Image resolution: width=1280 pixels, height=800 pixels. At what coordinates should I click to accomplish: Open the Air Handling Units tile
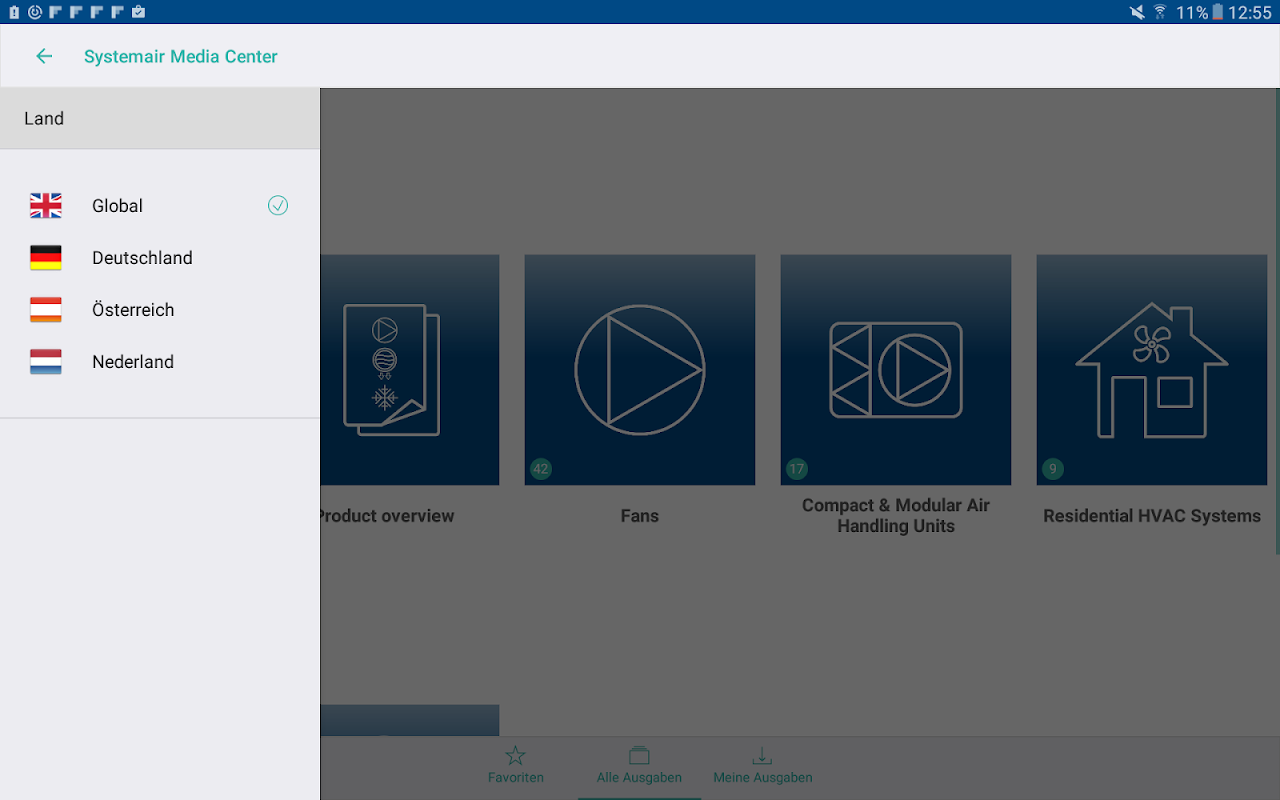896,370
